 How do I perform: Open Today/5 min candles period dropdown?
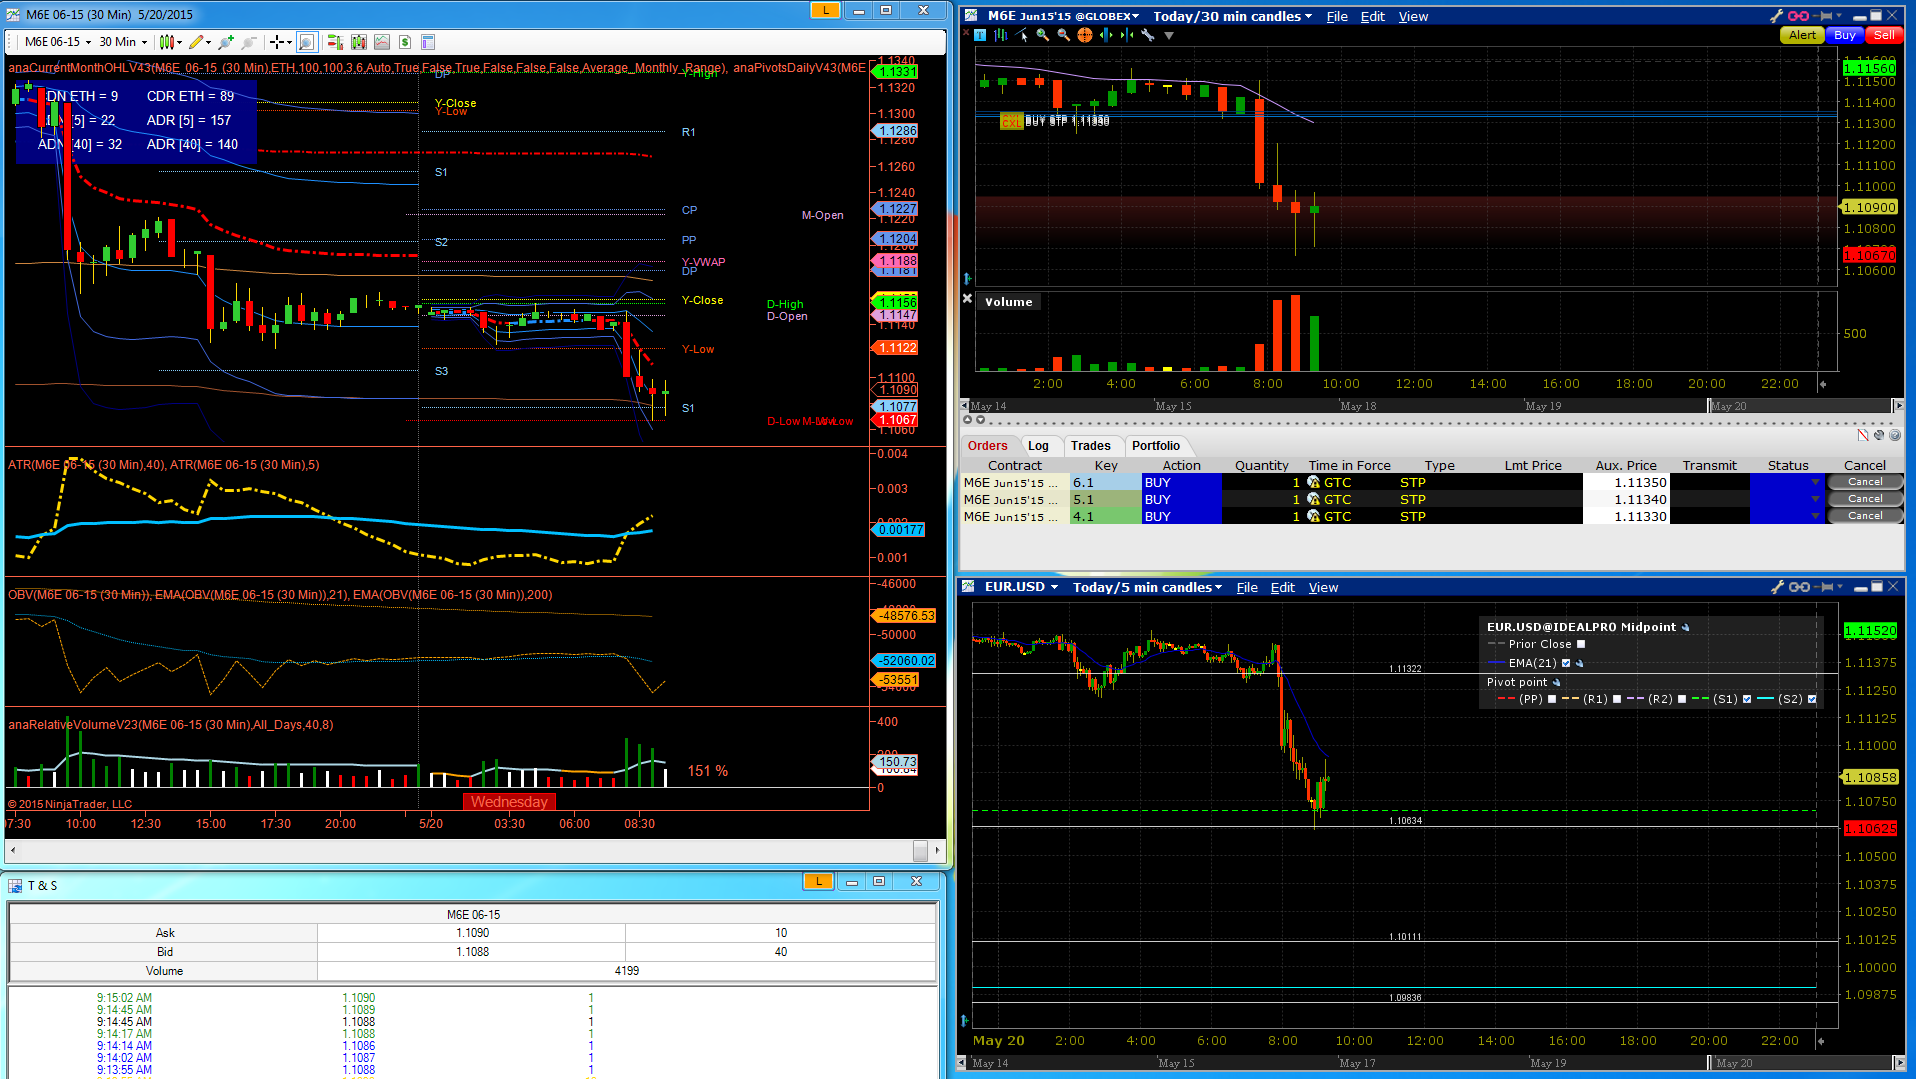(x=1147, y=587)
